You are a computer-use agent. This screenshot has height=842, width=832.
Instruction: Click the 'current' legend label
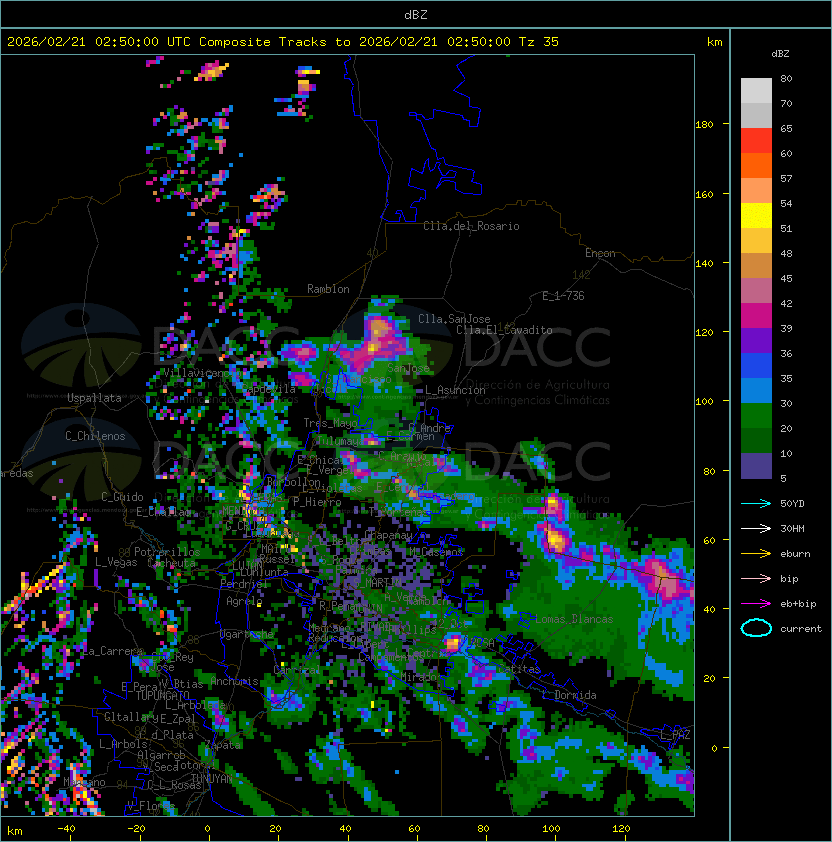800,628
